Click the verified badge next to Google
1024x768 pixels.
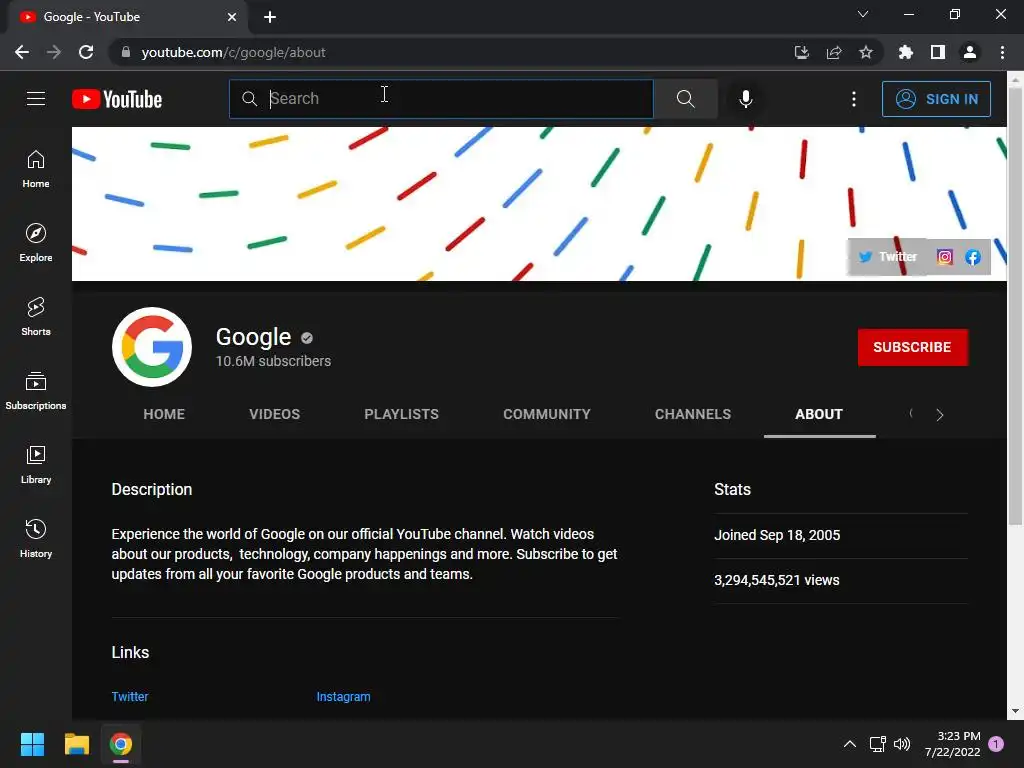pos(307,338)
